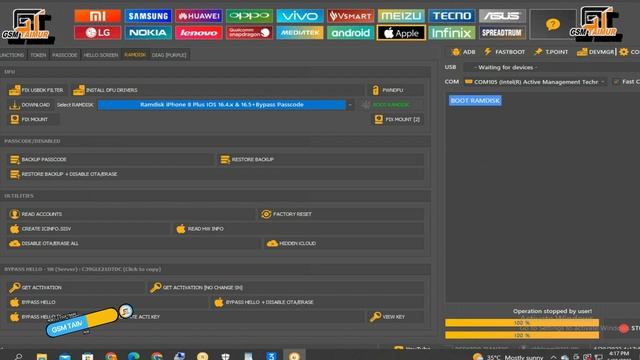The height and width of the screenshot is (360, 640).
Task: Click the green Boot Ramdisk button
Action: (386, 105)
